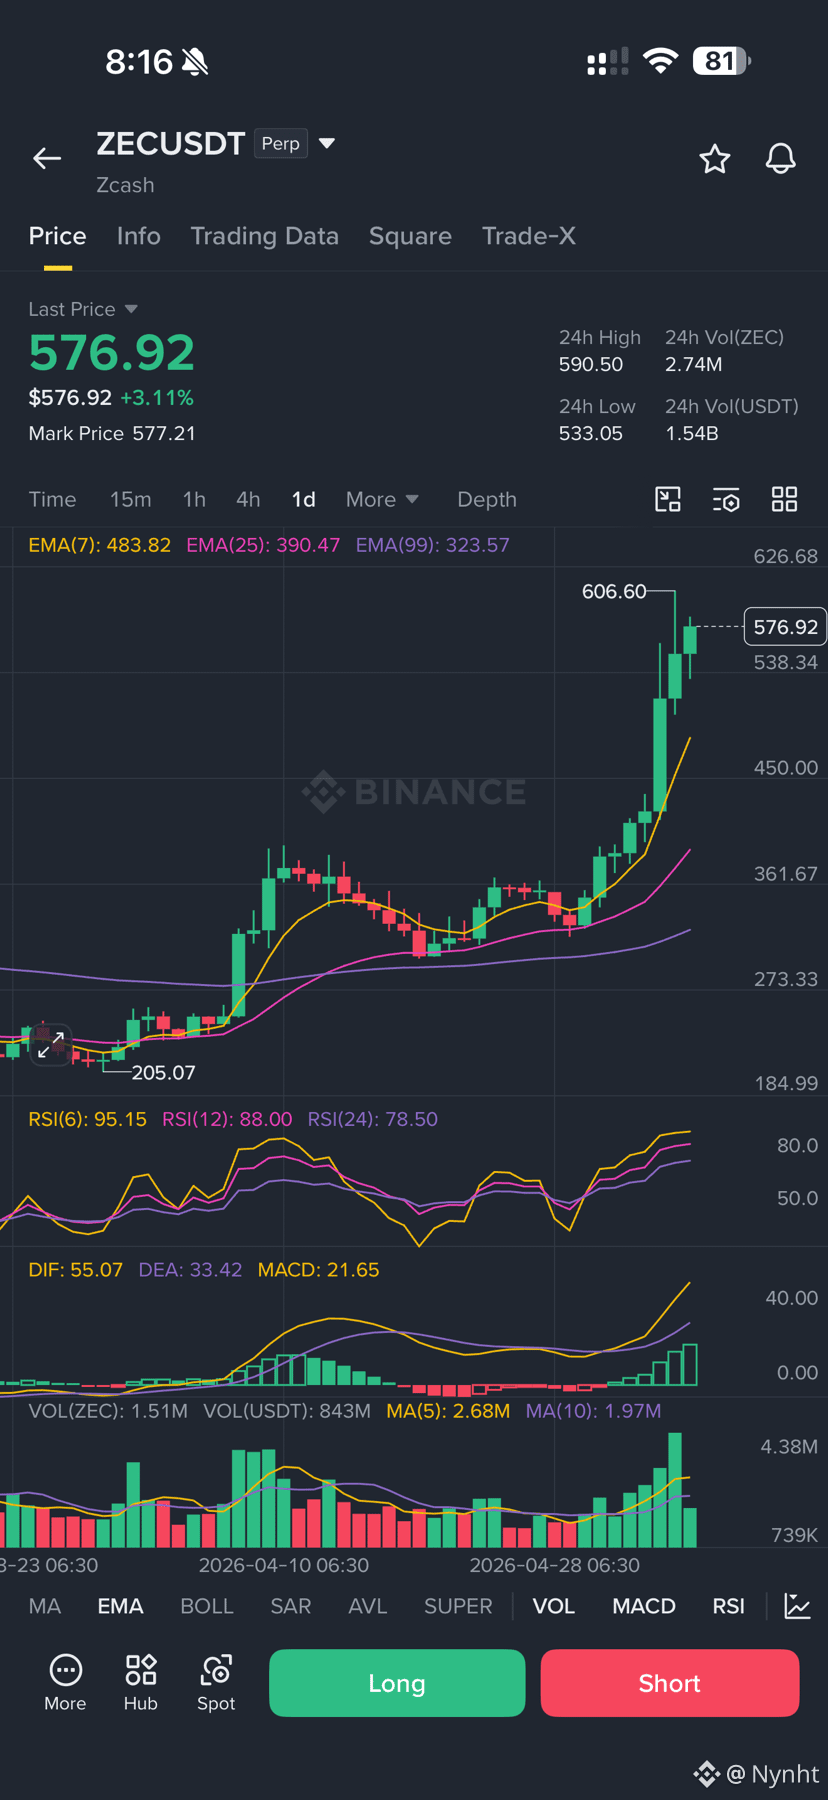
Task: Tap the 24h Low 533.05 value
Action: 591,433
